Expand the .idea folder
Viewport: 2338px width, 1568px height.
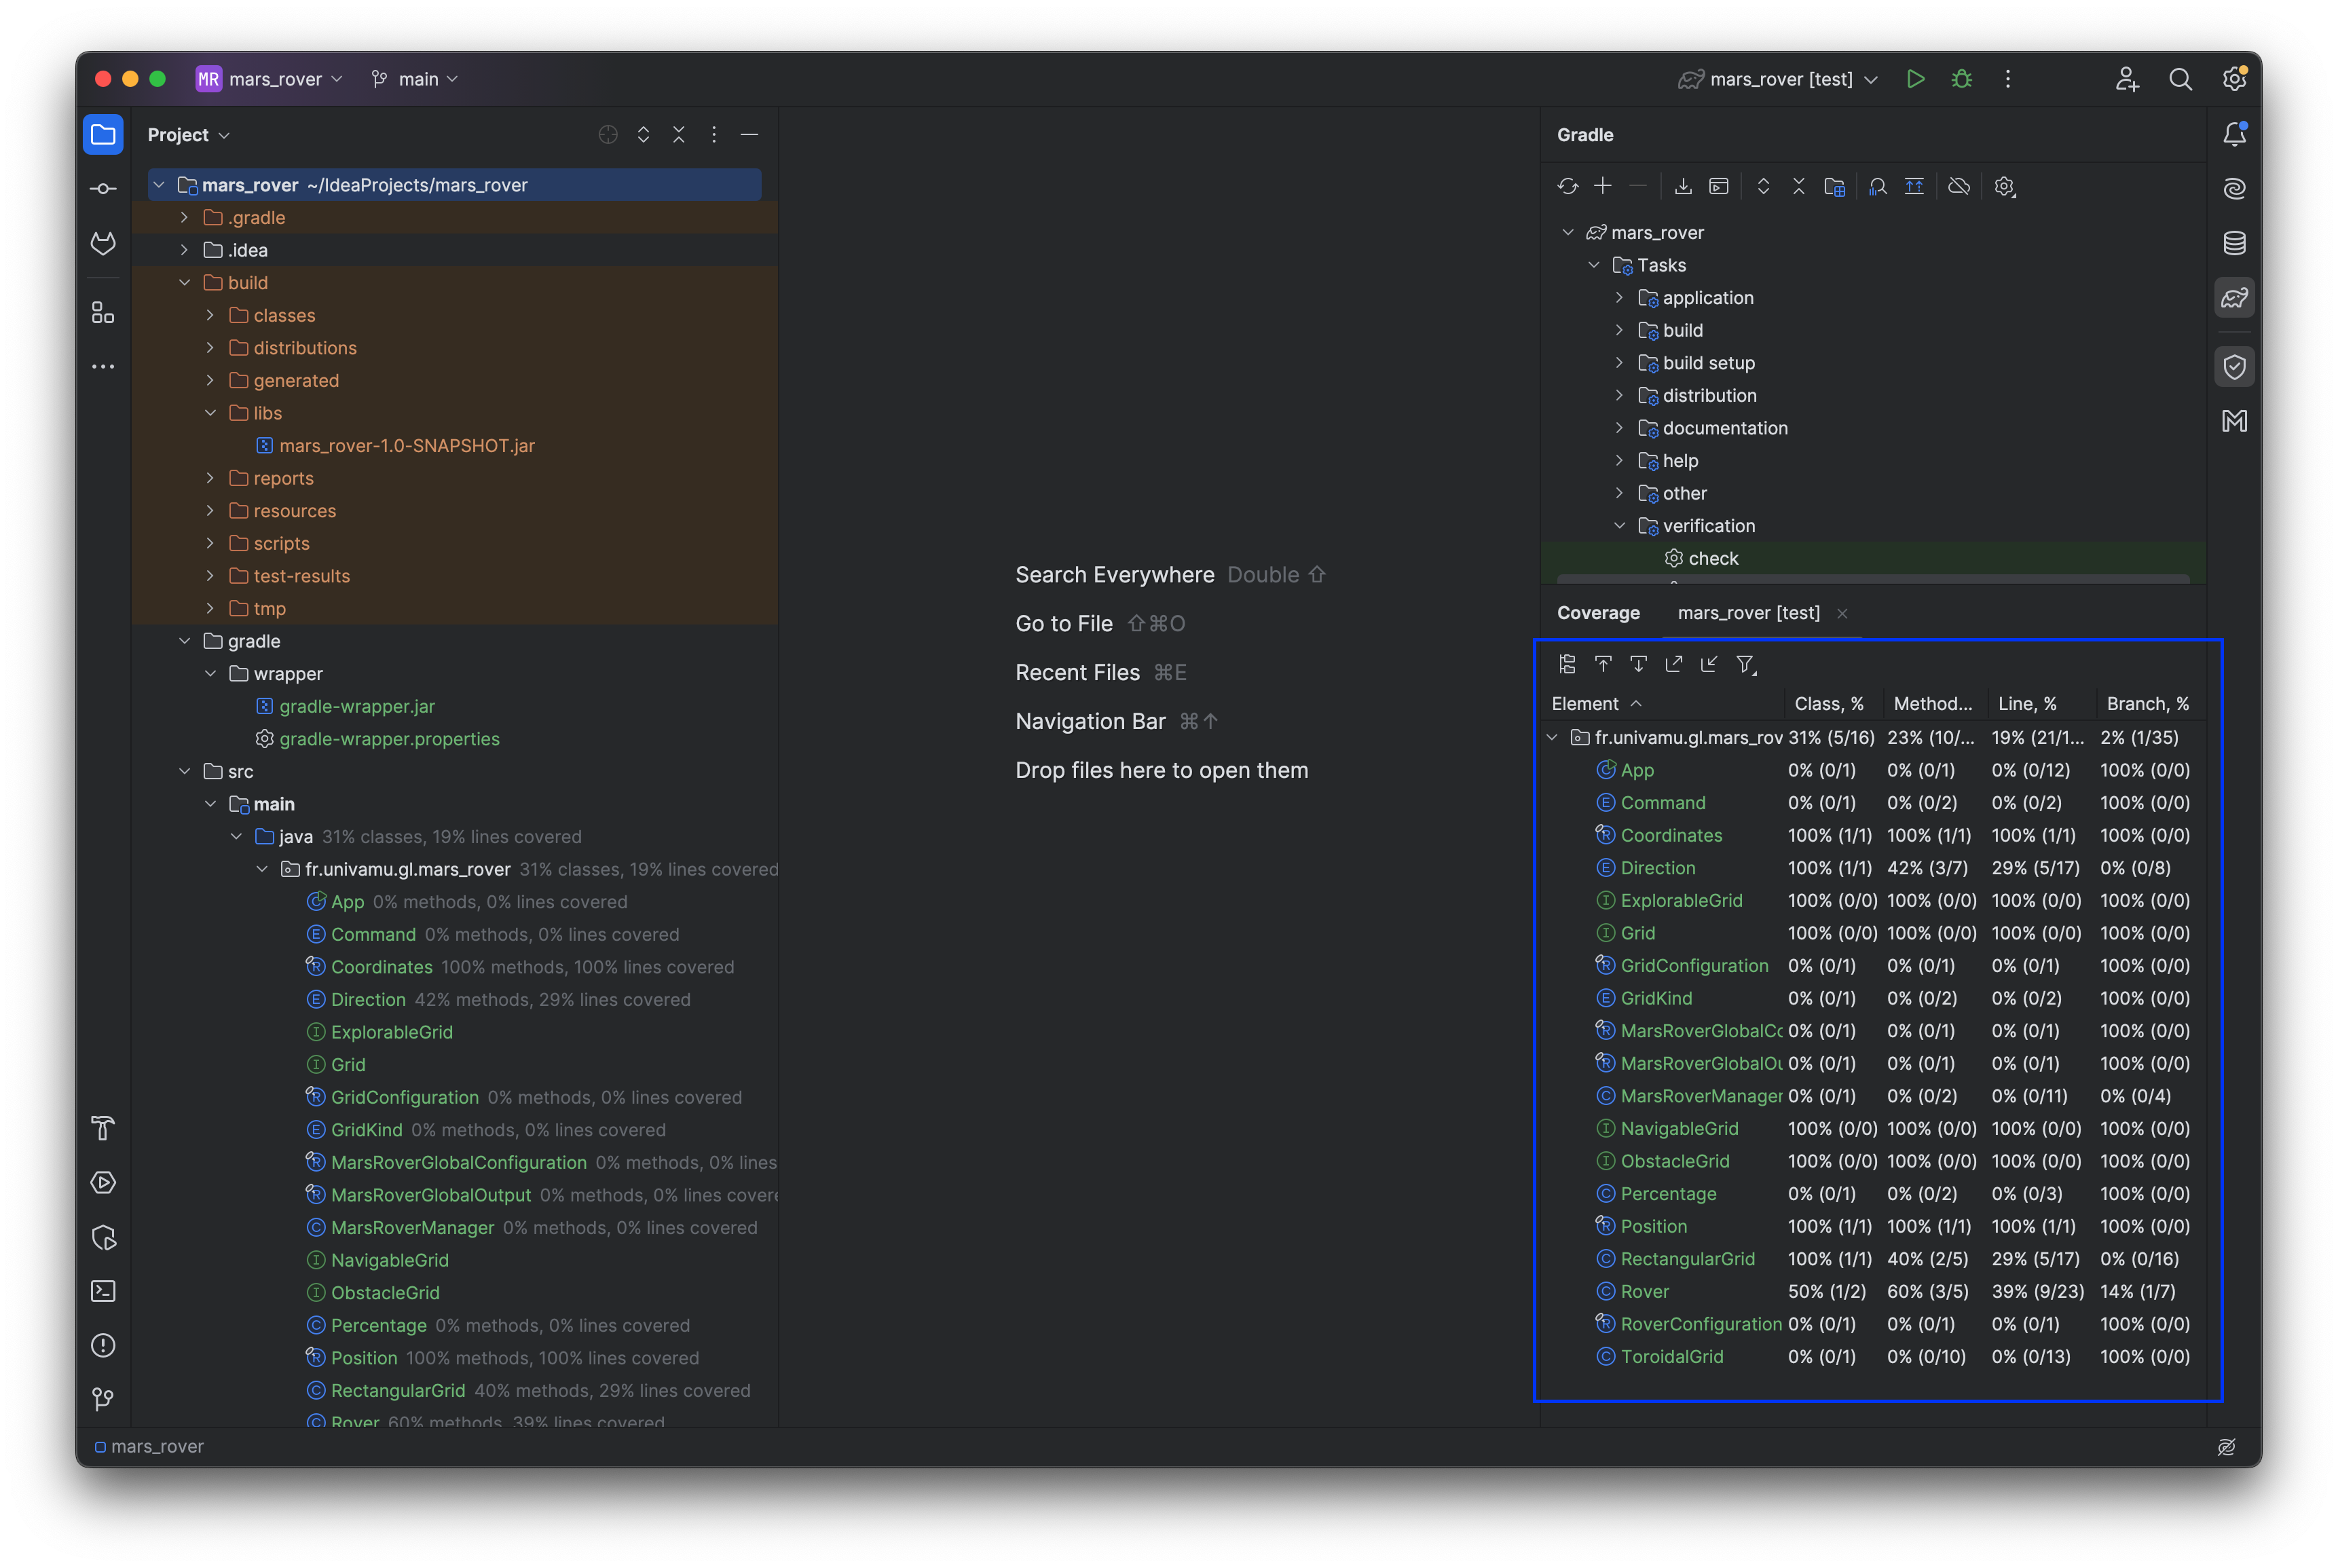click(x=184, y=250)
